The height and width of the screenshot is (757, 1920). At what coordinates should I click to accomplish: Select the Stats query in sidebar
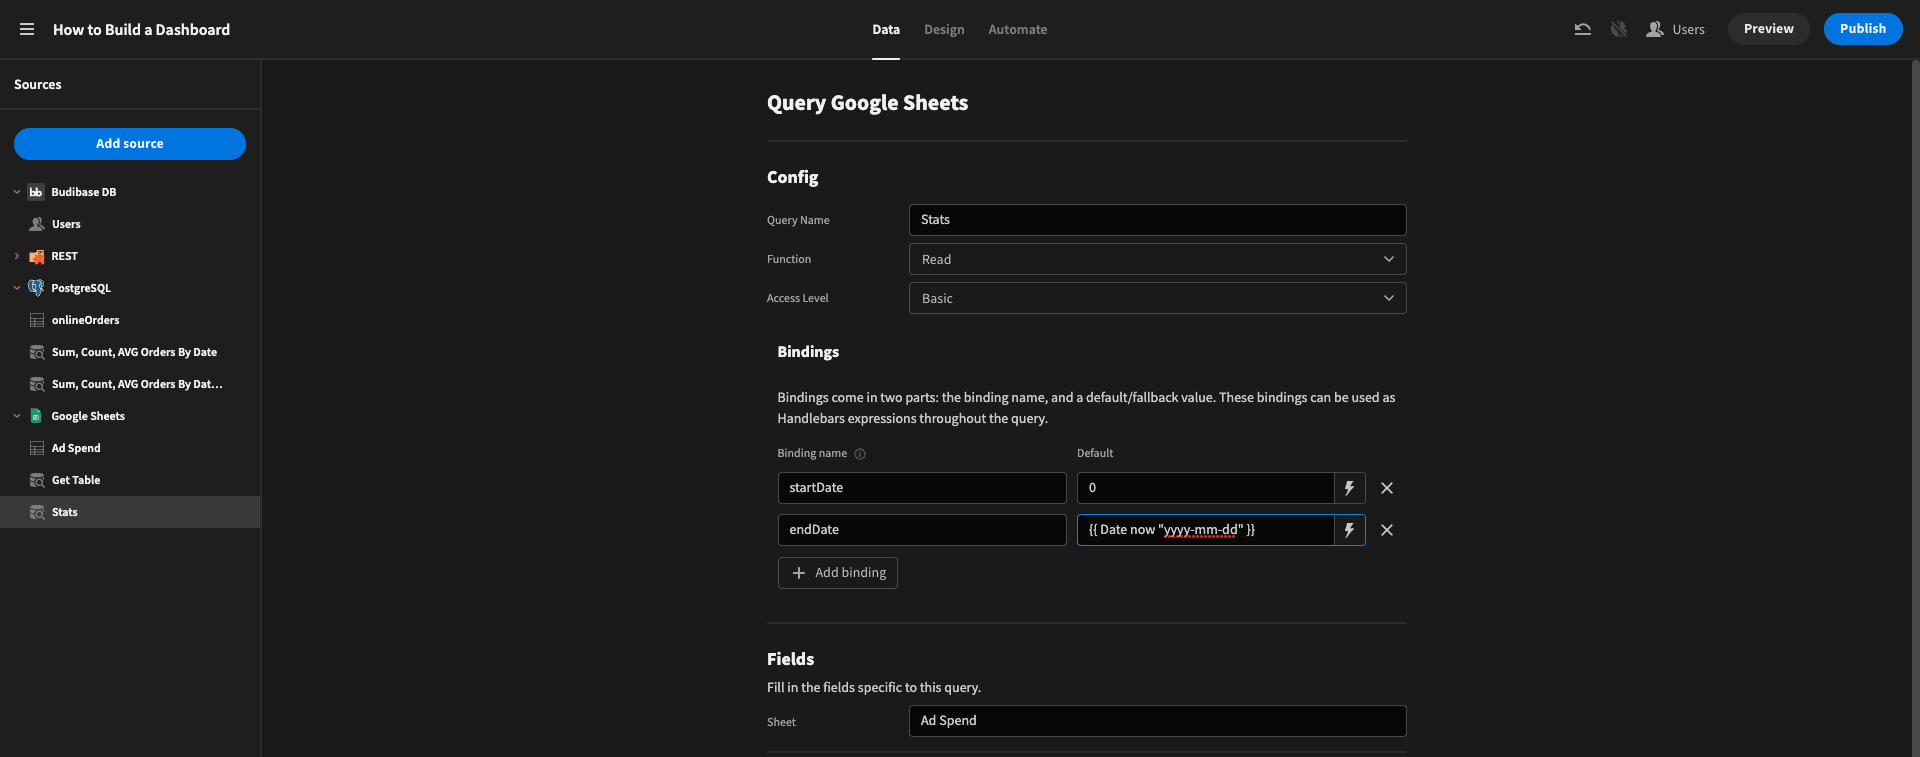[130, 512]
